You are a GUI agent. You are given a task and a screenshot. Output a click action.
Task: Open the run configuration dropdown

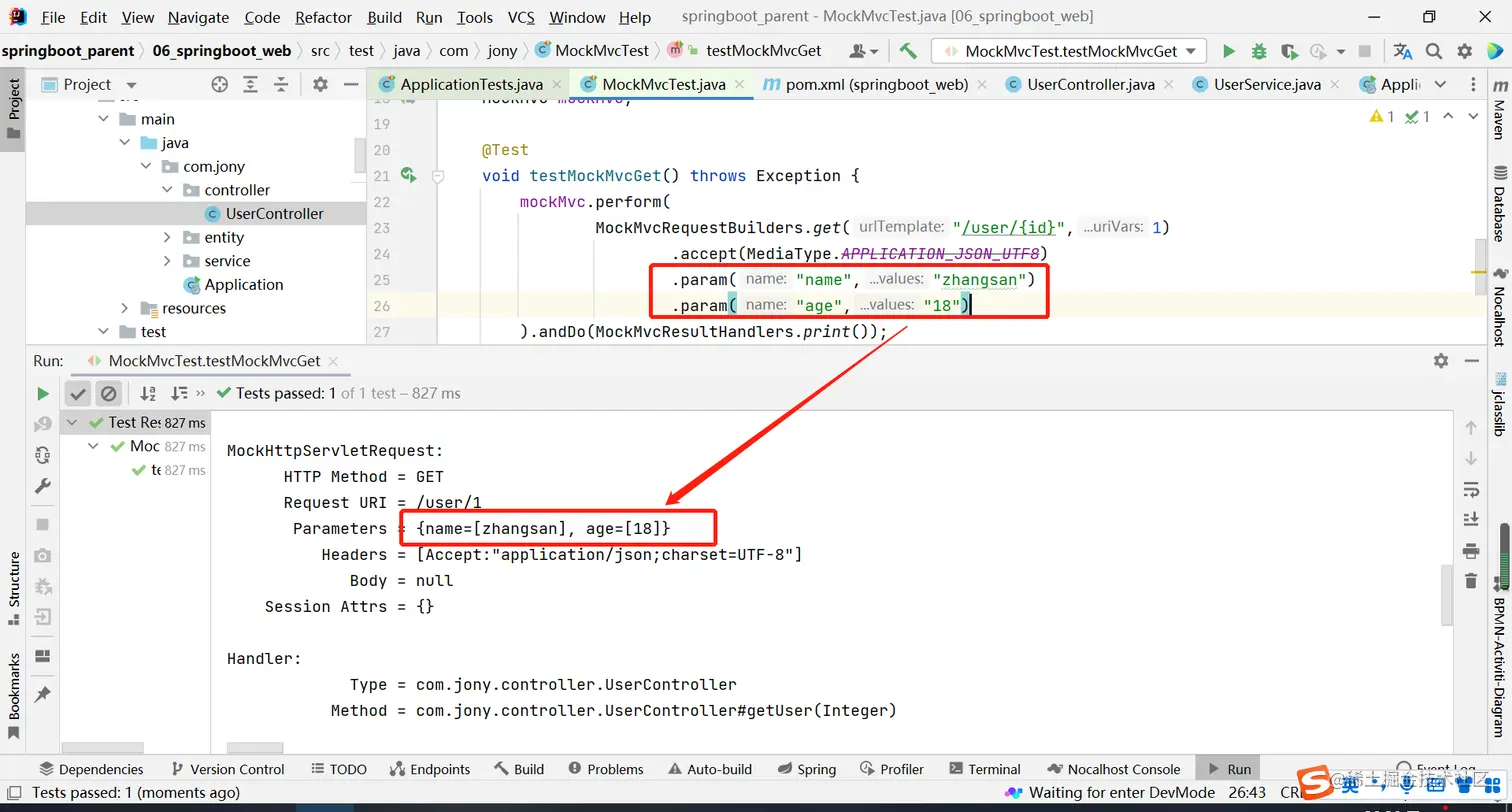pos(1069,51)
